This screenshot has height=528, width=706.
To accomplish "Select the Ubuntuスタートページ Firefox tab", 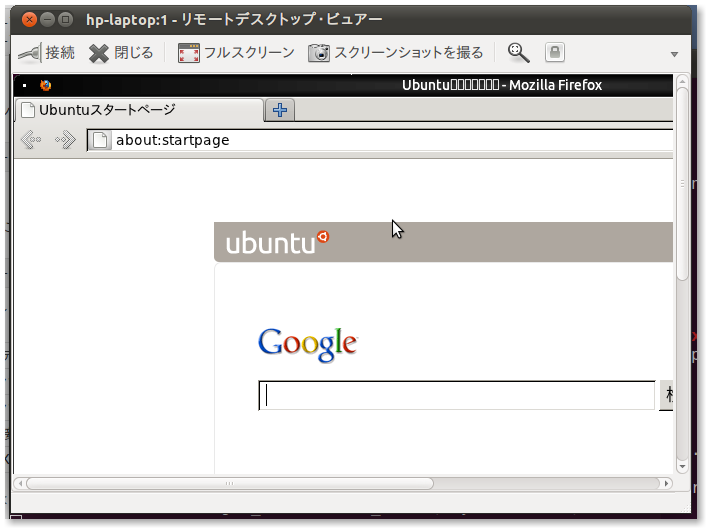I will coord(139,110).
